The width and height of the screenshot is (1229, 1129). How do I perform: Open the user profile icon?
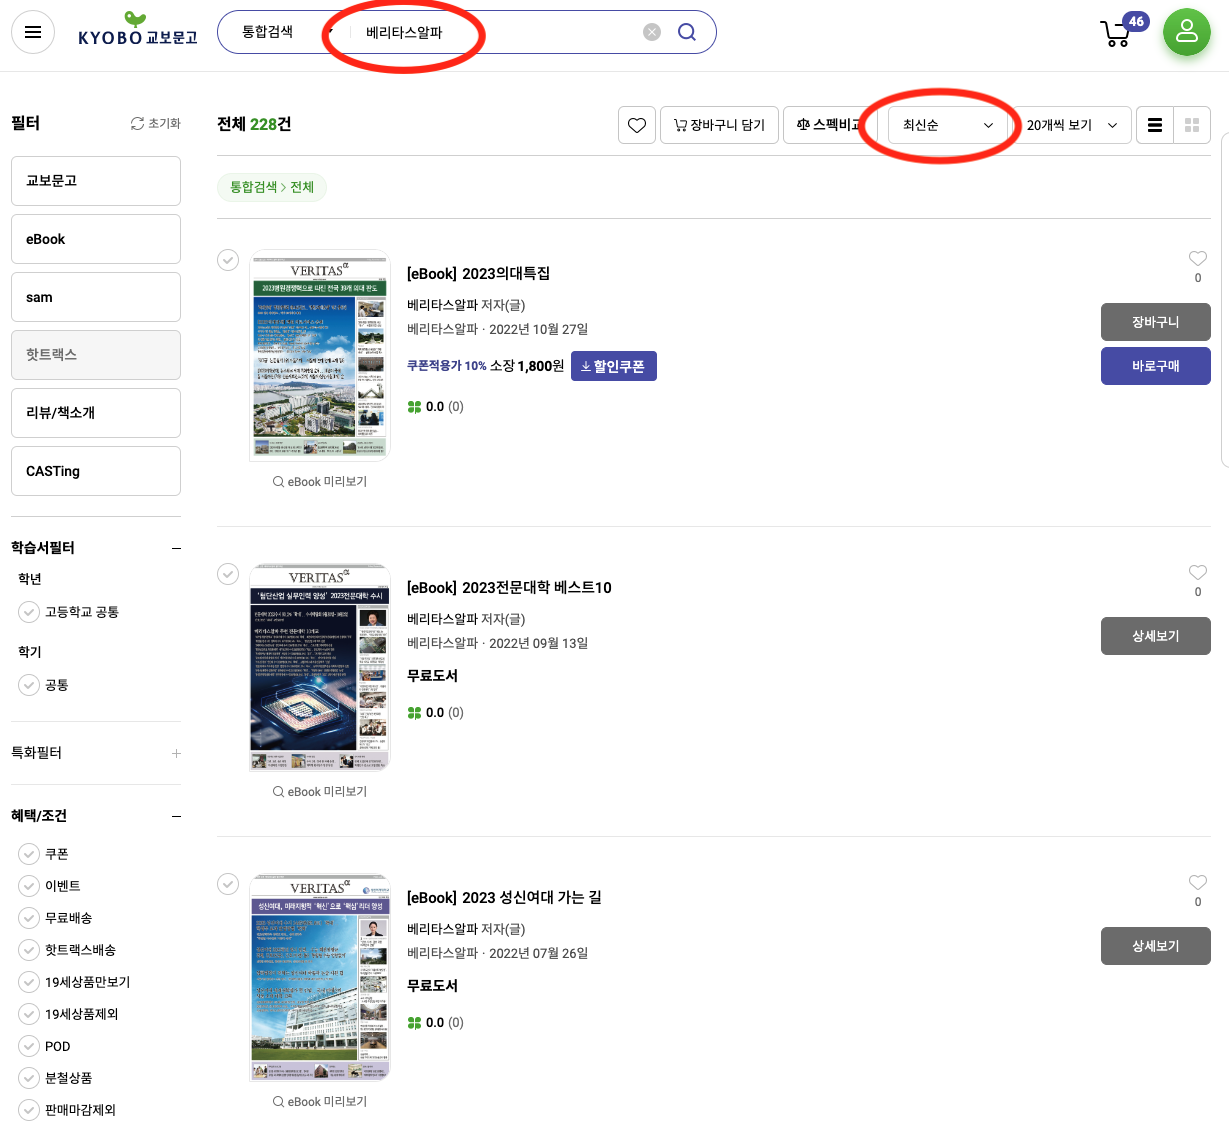[x=1187, y=32]
